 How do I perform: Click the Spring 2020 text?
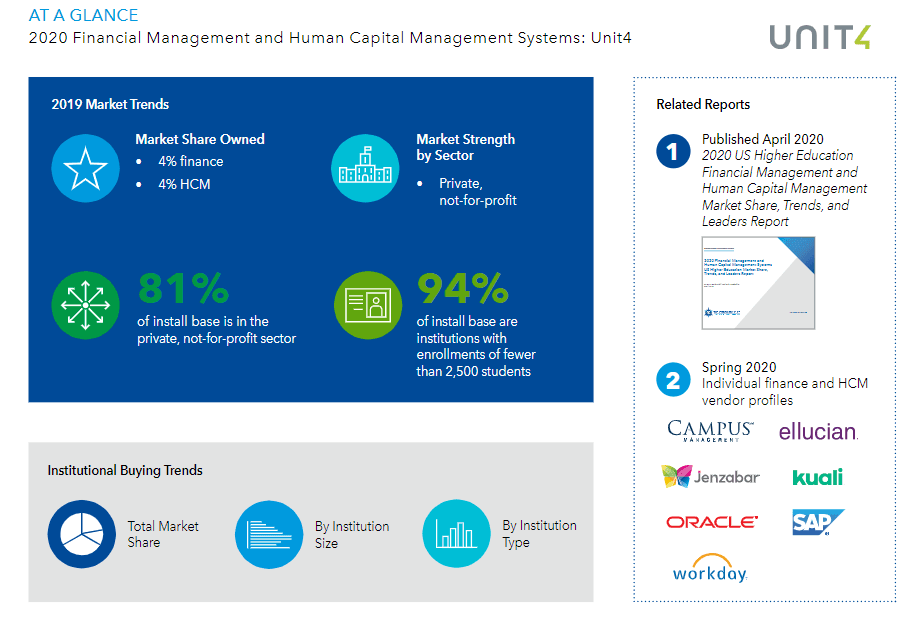[739, 367]
